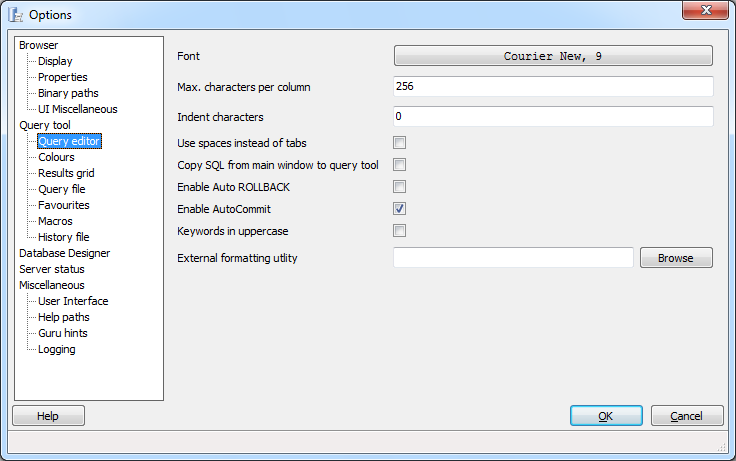Click the External formatting utility text box

coord(513,258)
